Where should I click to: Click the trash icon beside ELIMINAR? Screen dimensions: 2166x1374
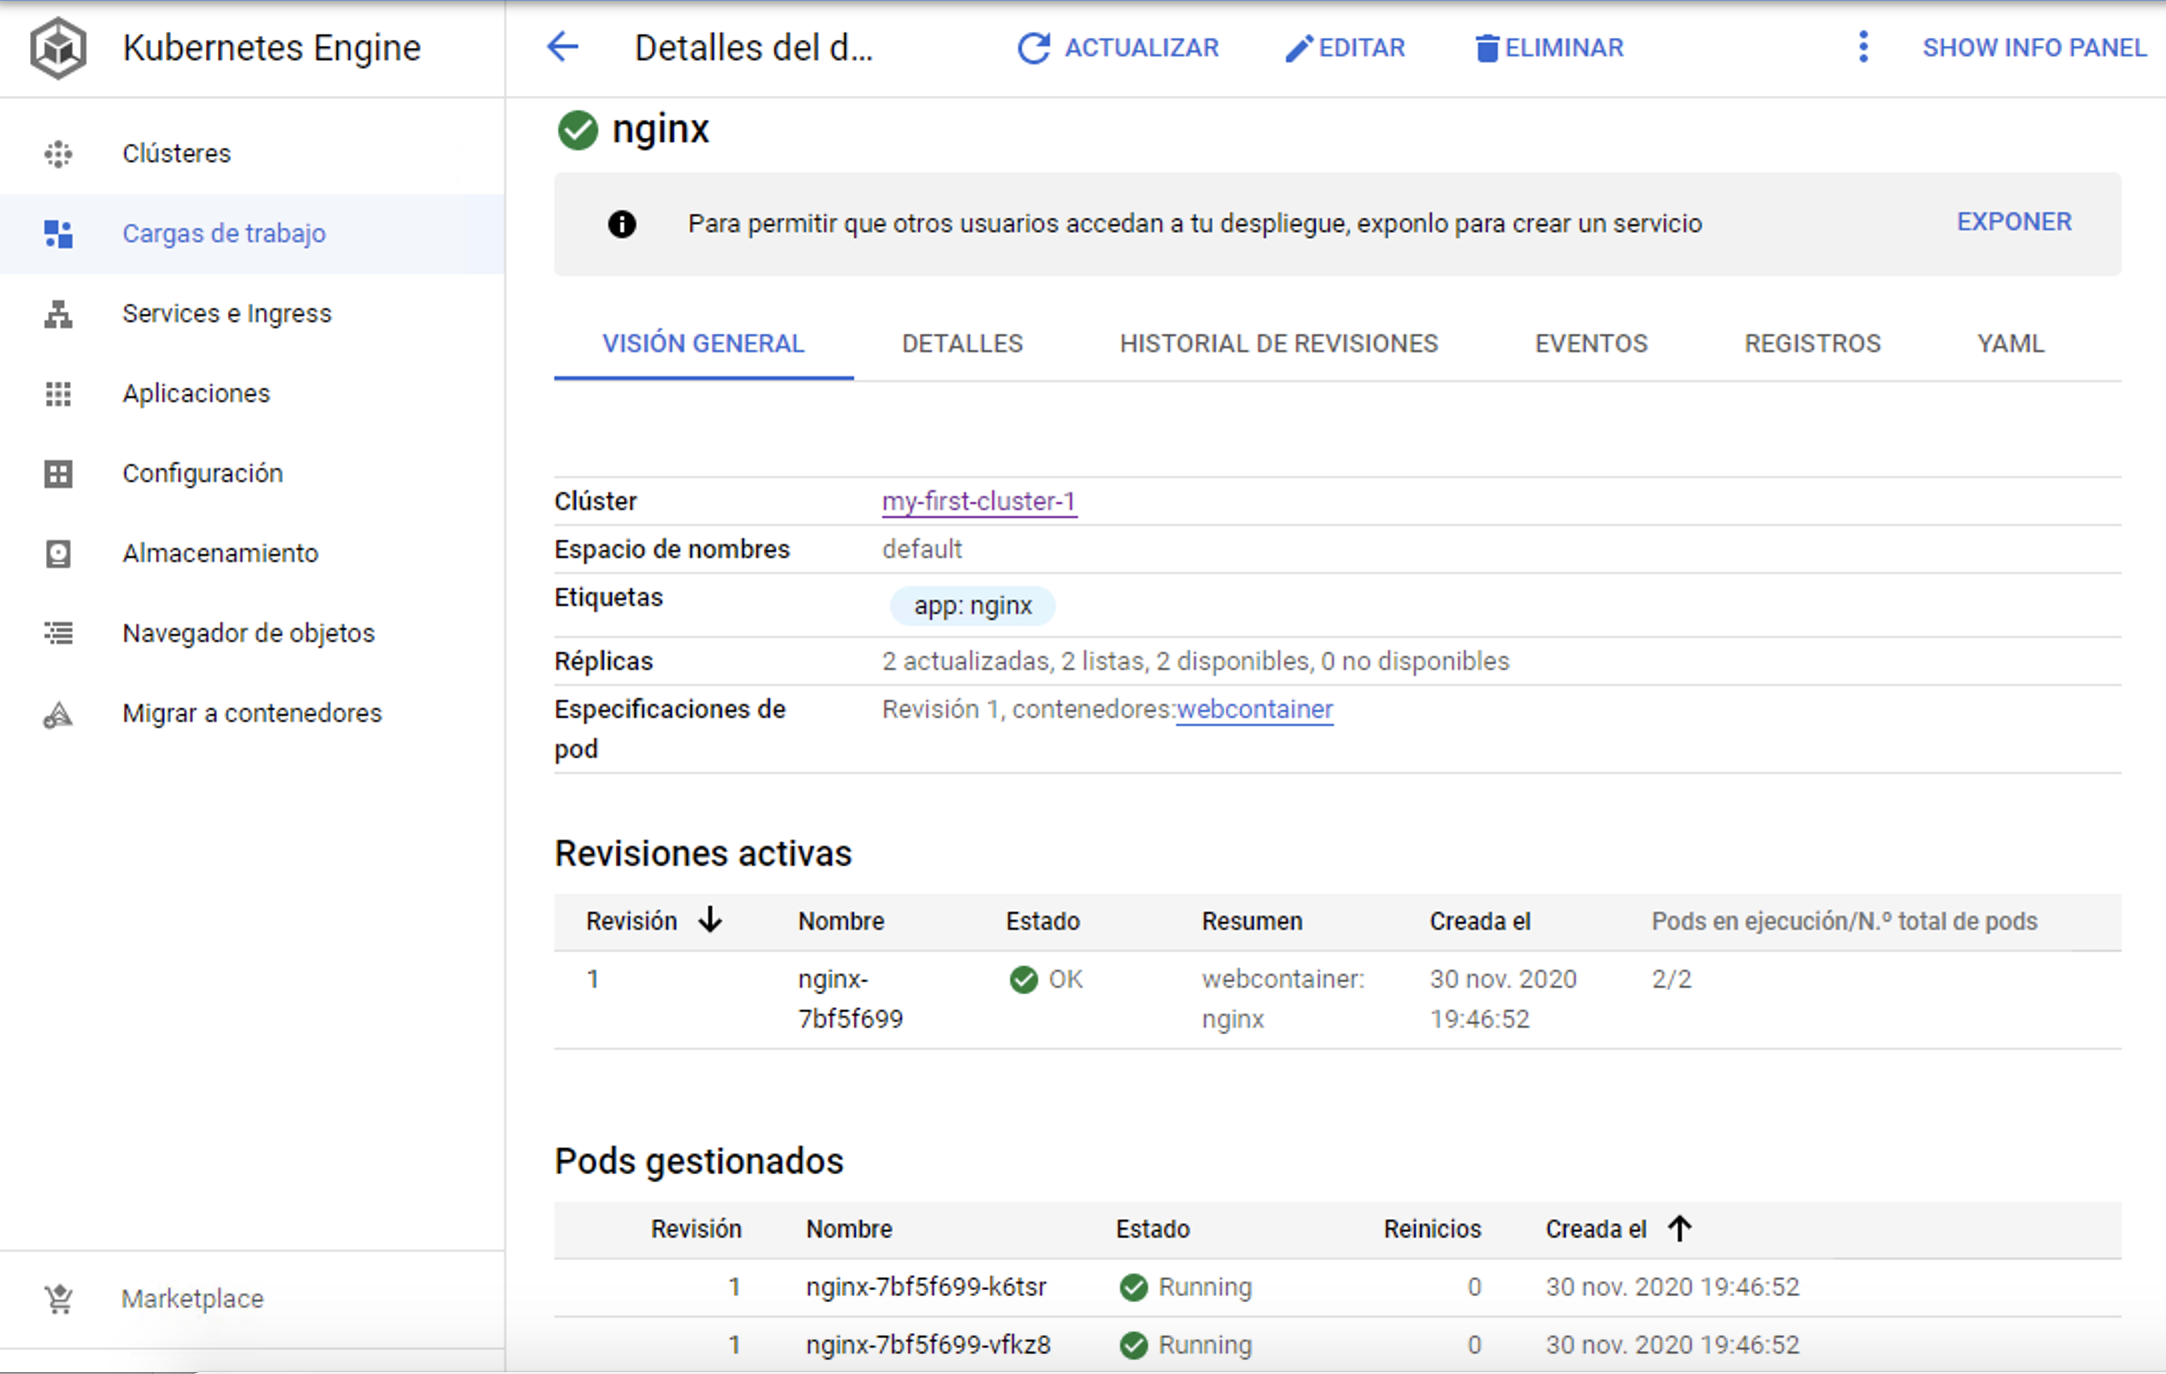(x=1487, y=48)
